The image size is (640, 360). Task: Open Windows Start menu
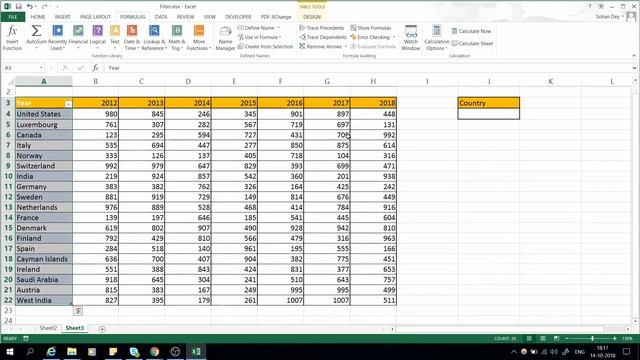click(x=9, y=351)
